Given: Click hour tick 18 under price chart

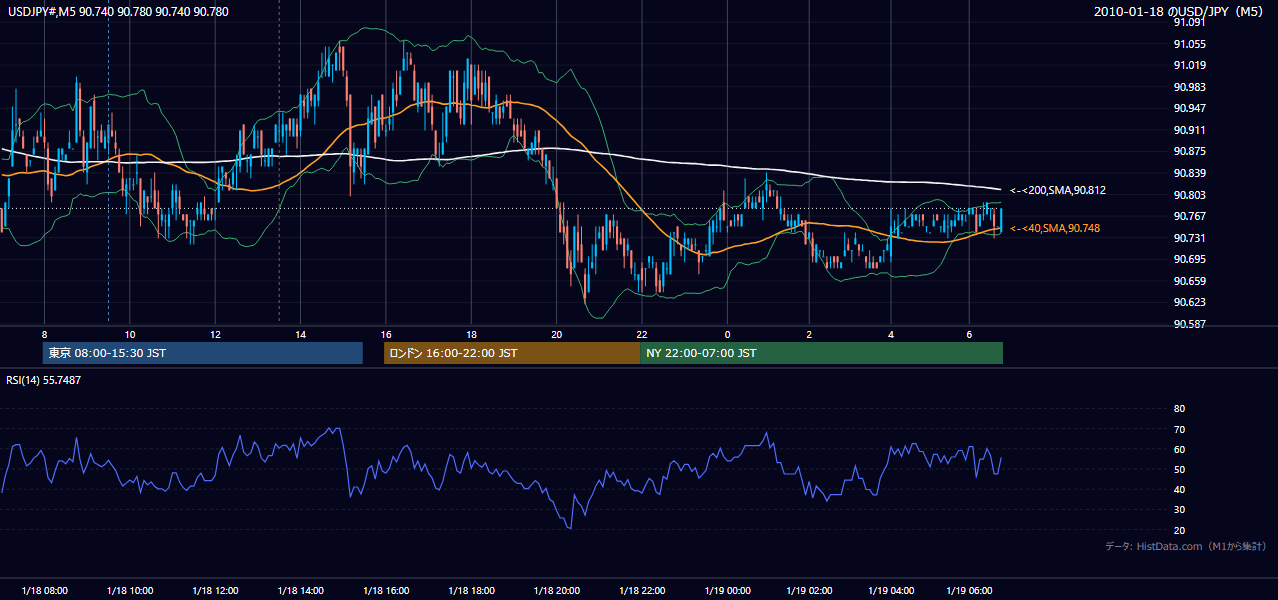Looking at the screenshot, I should [x=472, y=333].
